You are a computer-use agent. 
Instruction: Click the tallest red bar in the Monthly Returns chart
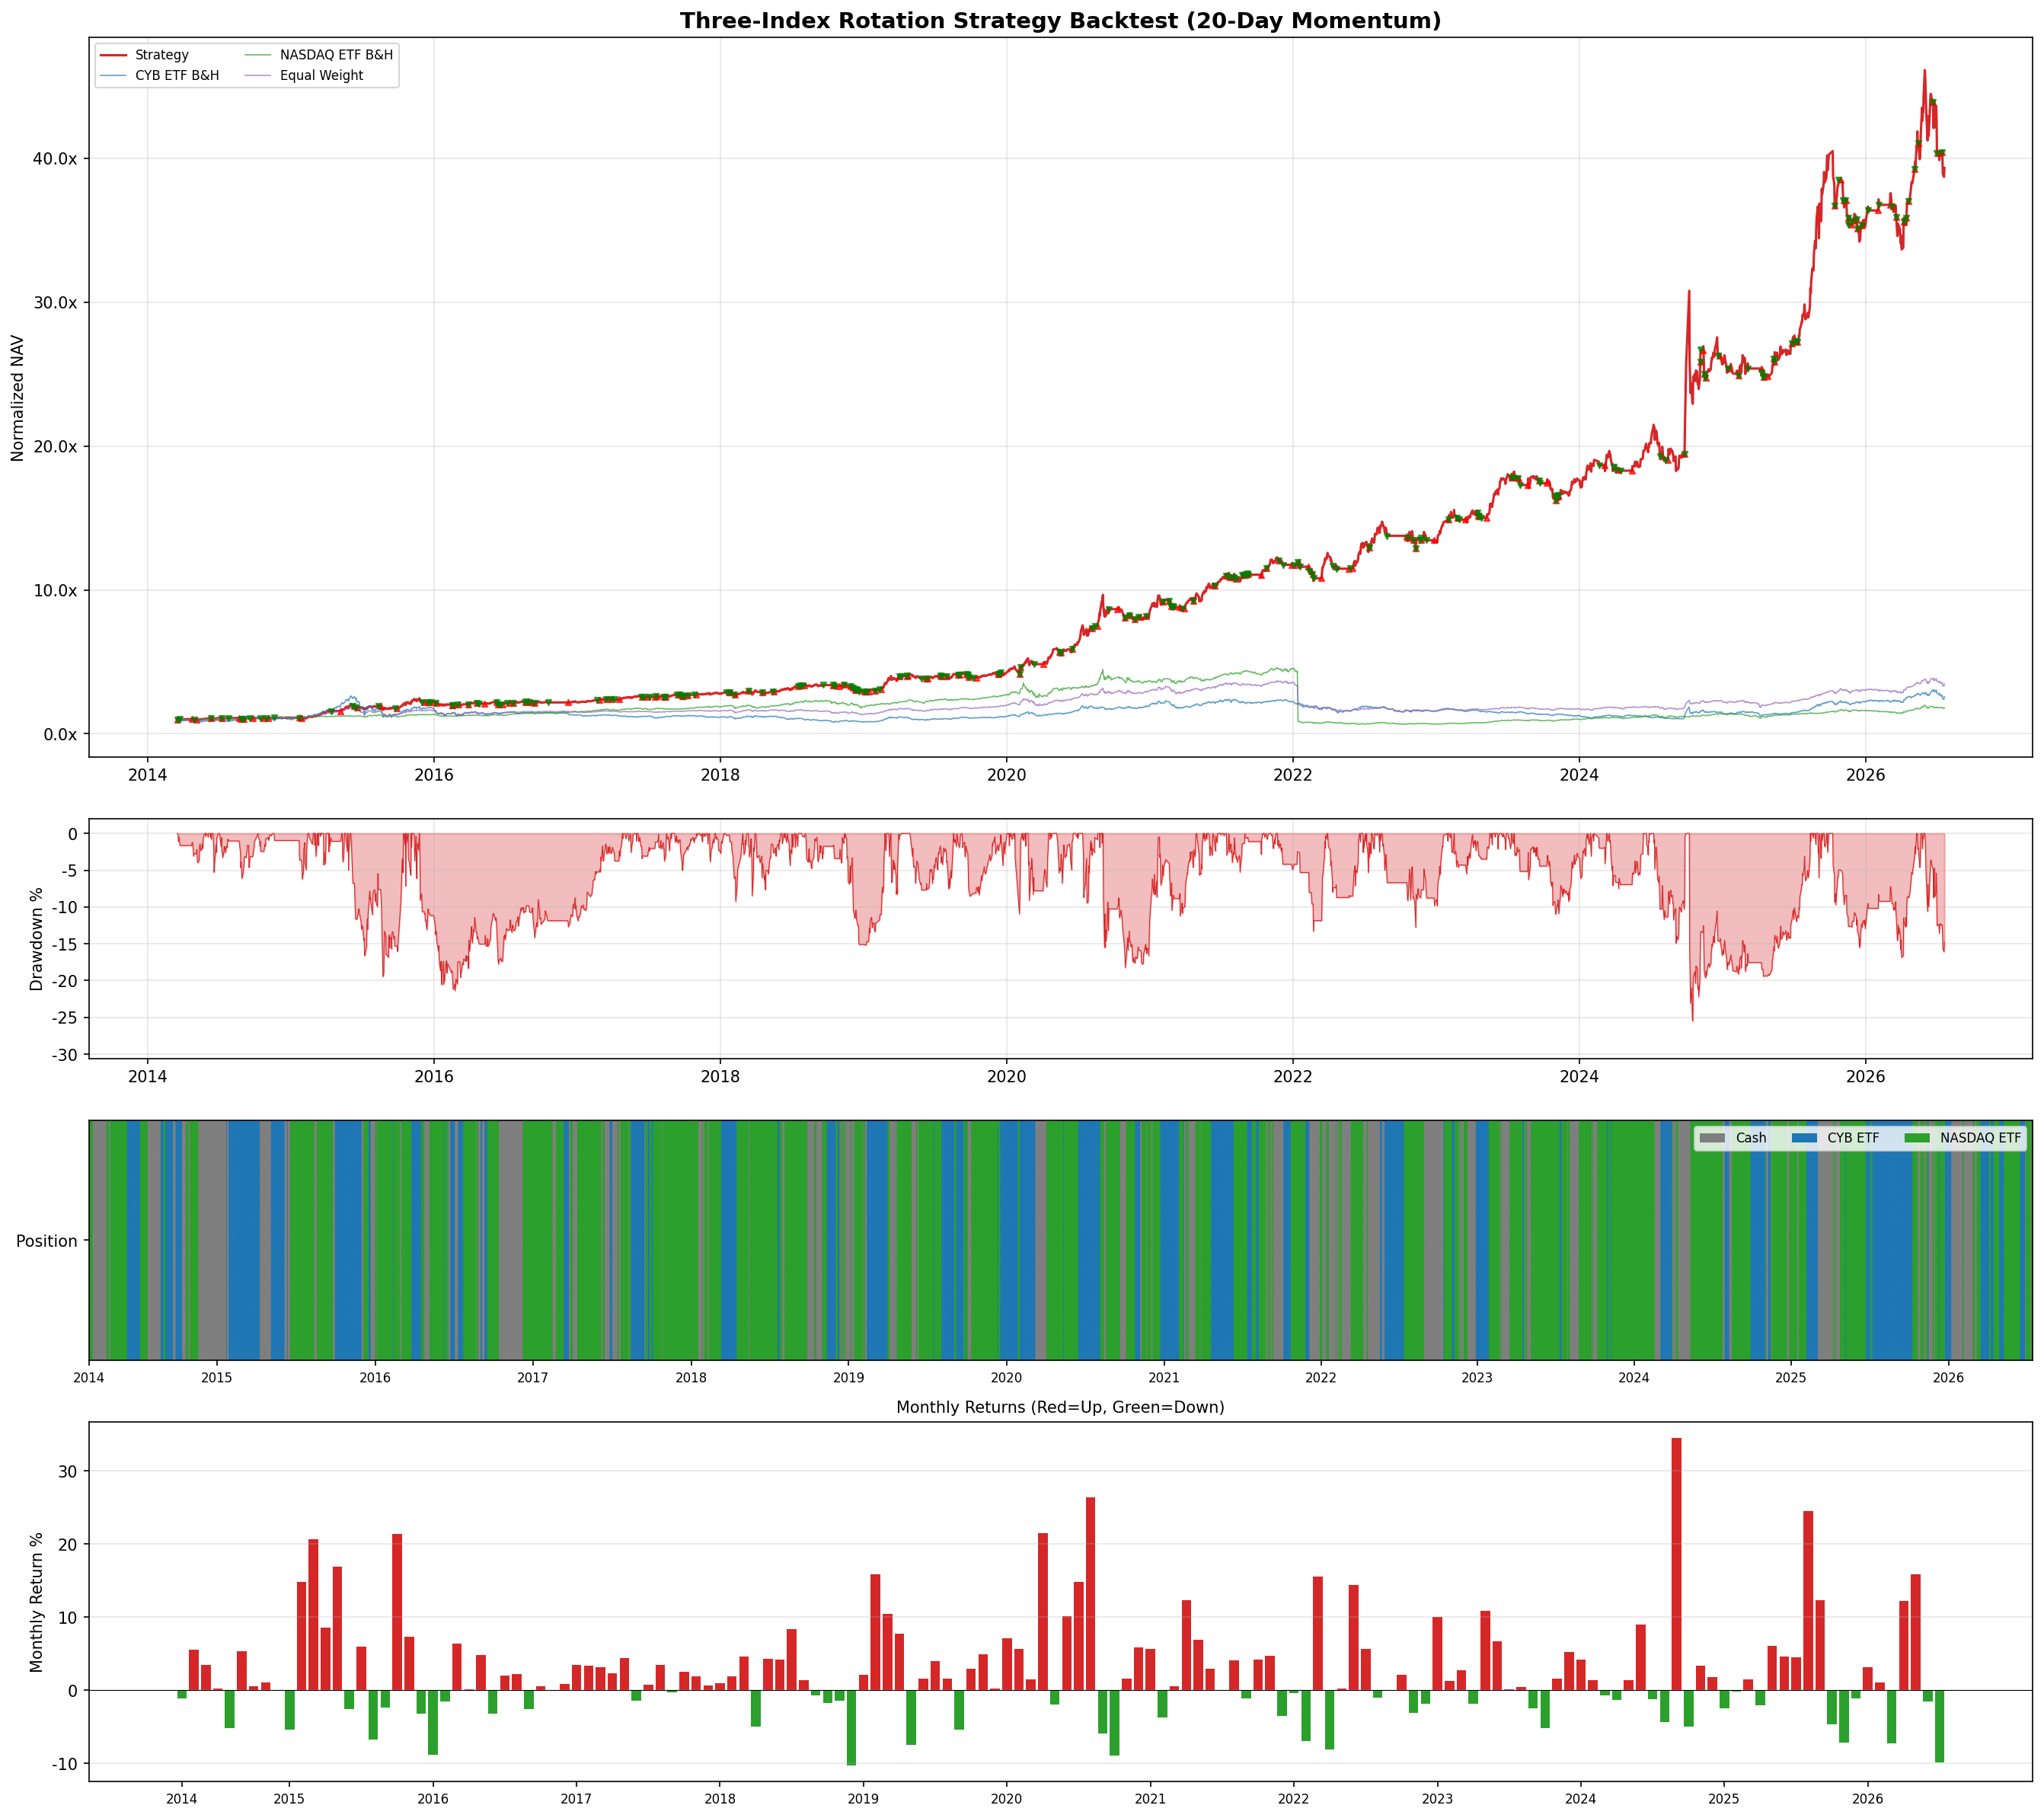[1676, 1564]
